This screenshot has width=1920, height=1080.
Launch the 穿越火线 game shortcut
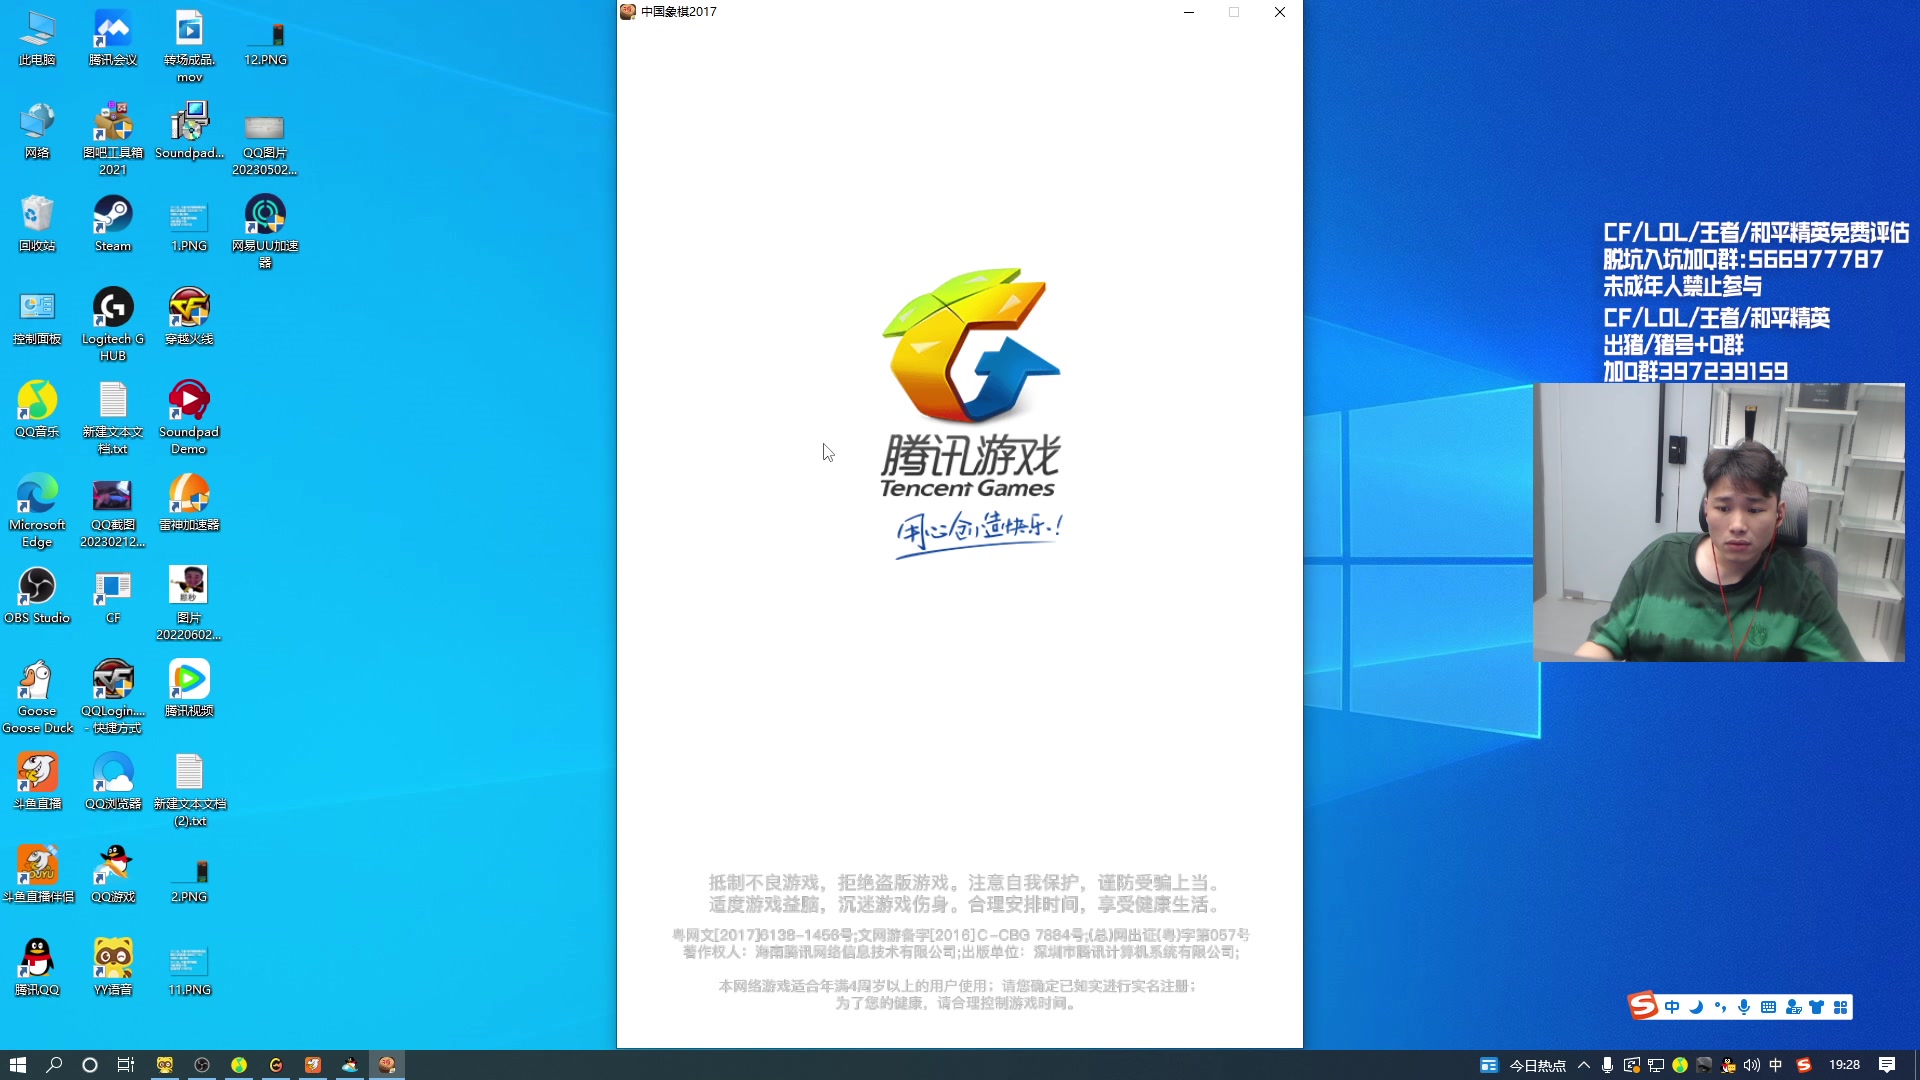click(189, 317)
